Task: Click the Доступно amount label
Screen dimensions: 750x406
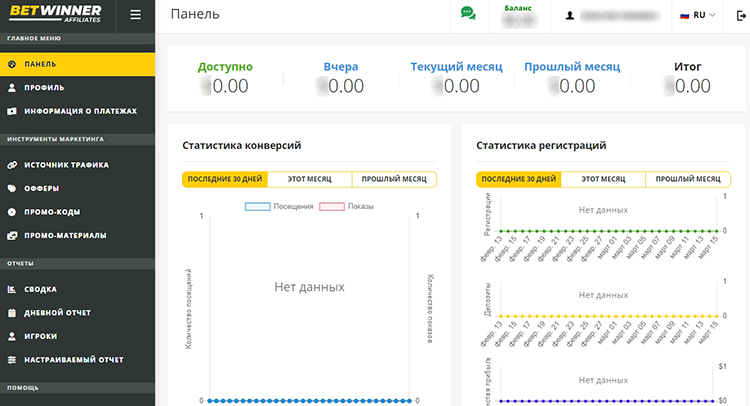Action: coord(225,67)
